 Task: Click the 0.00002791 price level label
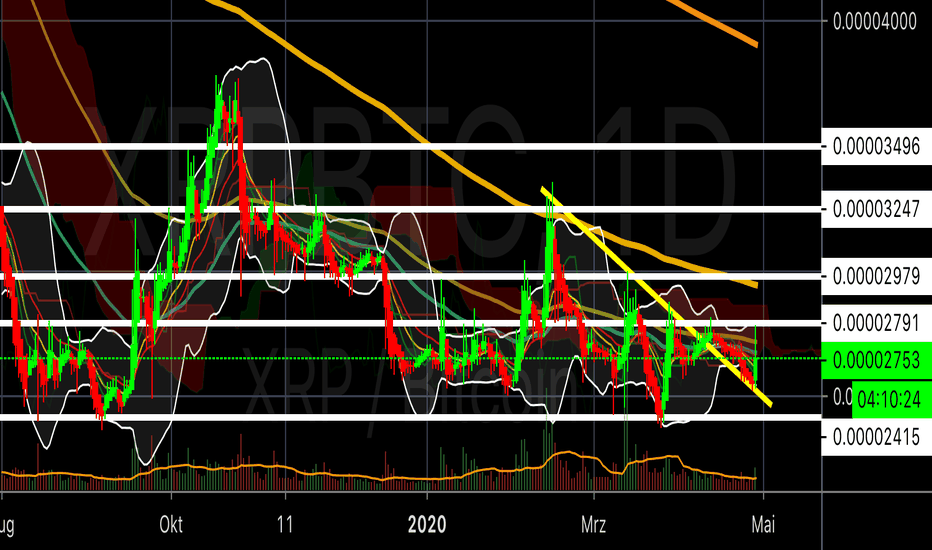(x=877, y=323)
